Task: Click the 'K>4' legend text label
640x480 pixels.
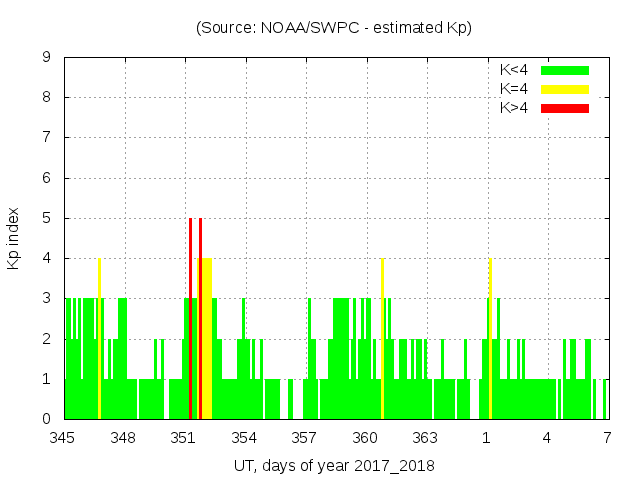Action: tap(514, 107)
